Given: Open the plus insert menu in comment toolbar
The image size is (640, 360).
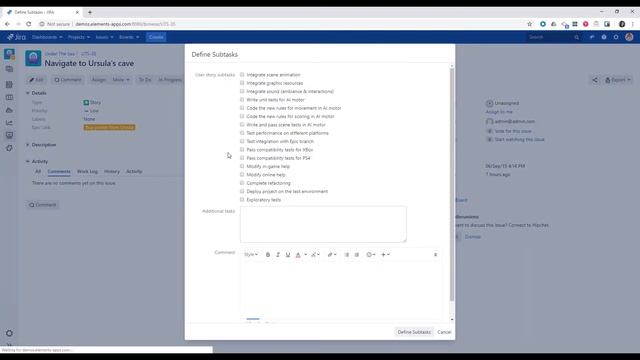Looking at the screenshot, I should [x=385, y=255].
